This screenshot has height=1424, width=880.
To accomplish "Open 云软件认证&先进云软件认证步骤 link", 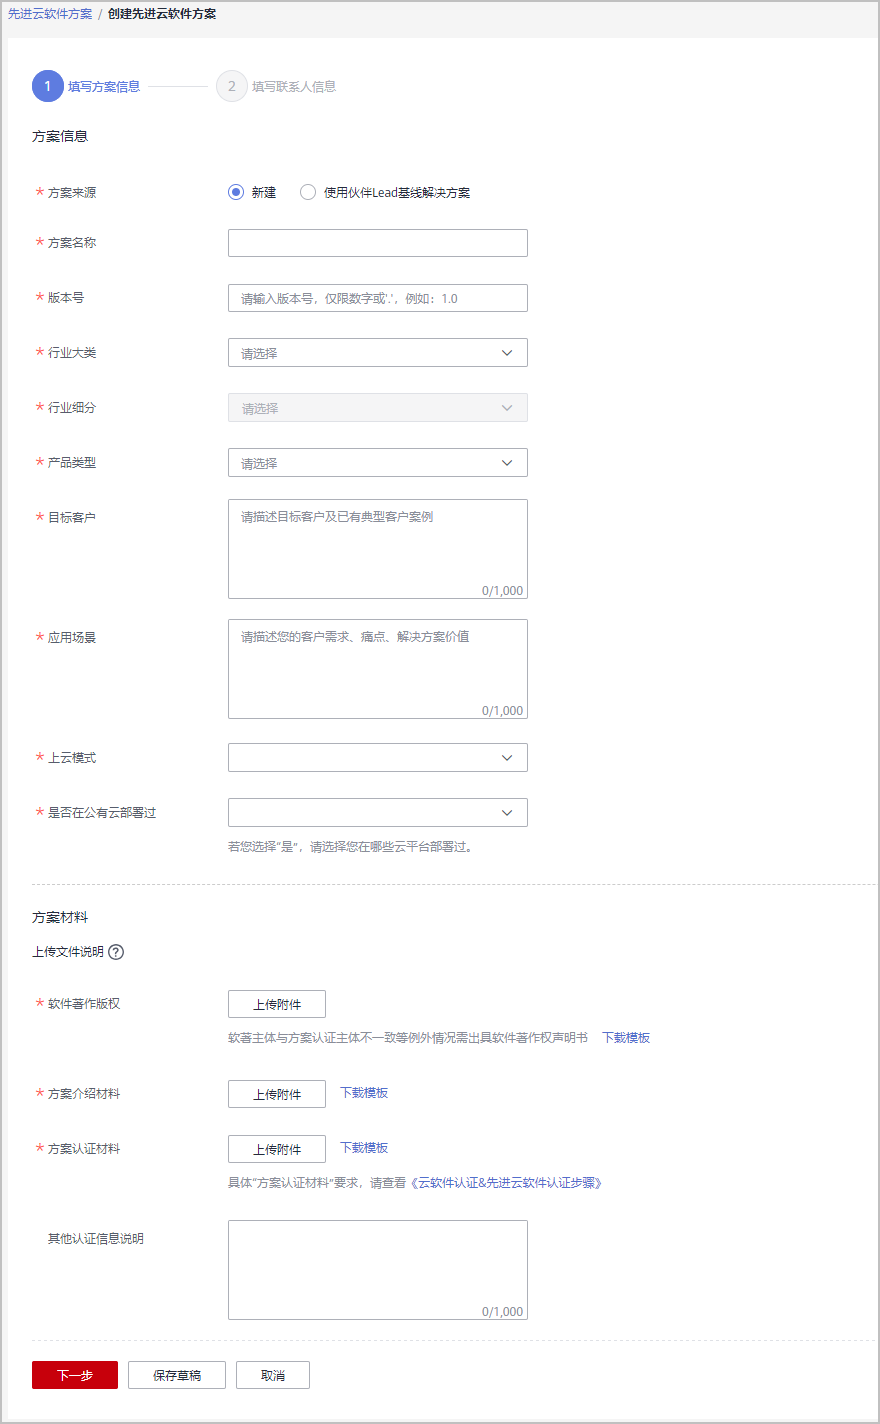I will (x=507, y=1183).
